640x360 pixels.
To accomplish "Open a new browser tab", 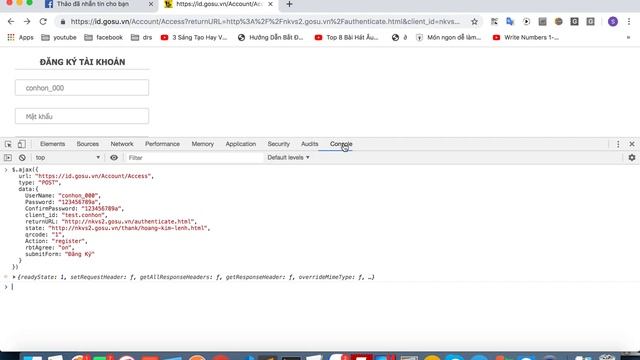I will [x=289, y=4].
